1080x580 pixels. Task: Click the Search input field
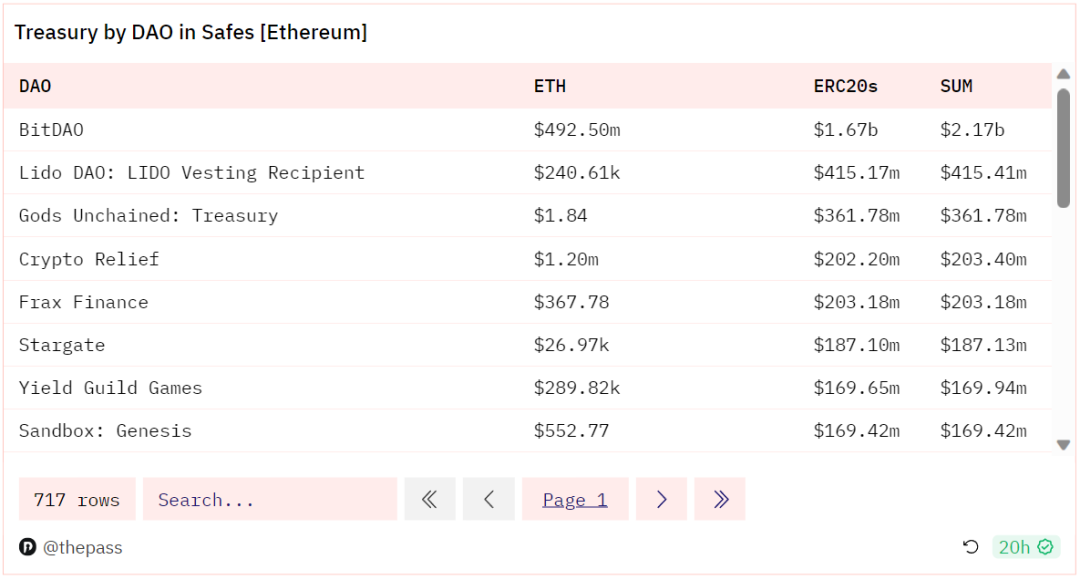pos(269,499)
